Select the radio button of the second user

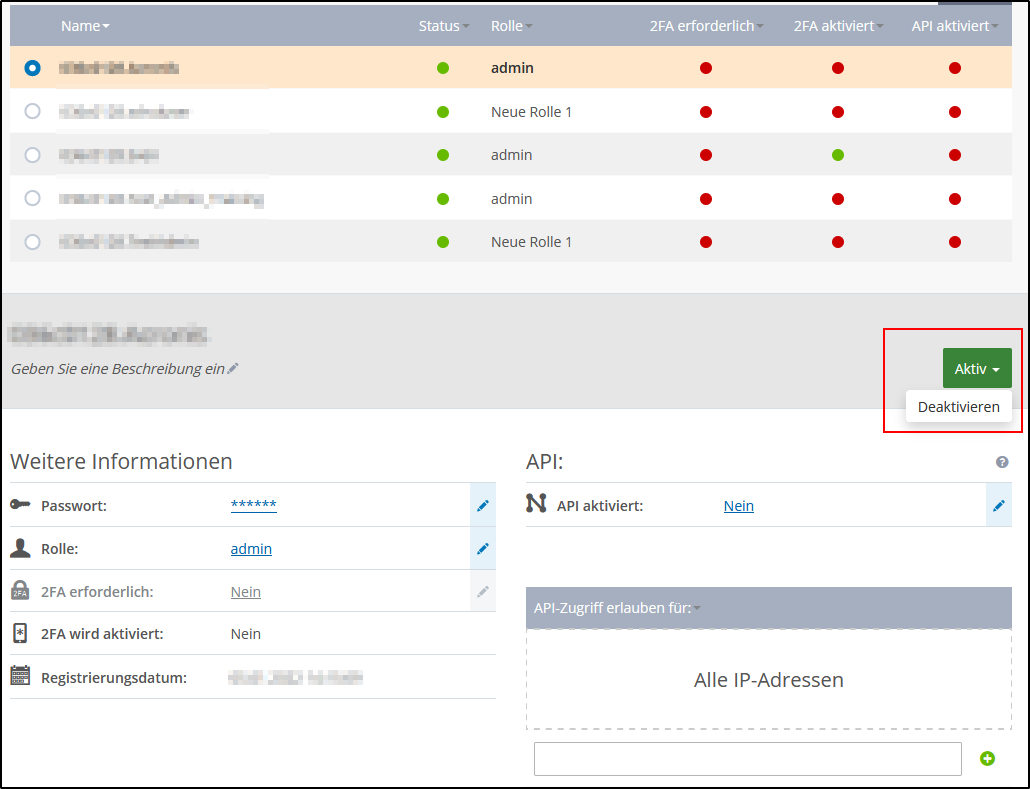pos(33,111)
